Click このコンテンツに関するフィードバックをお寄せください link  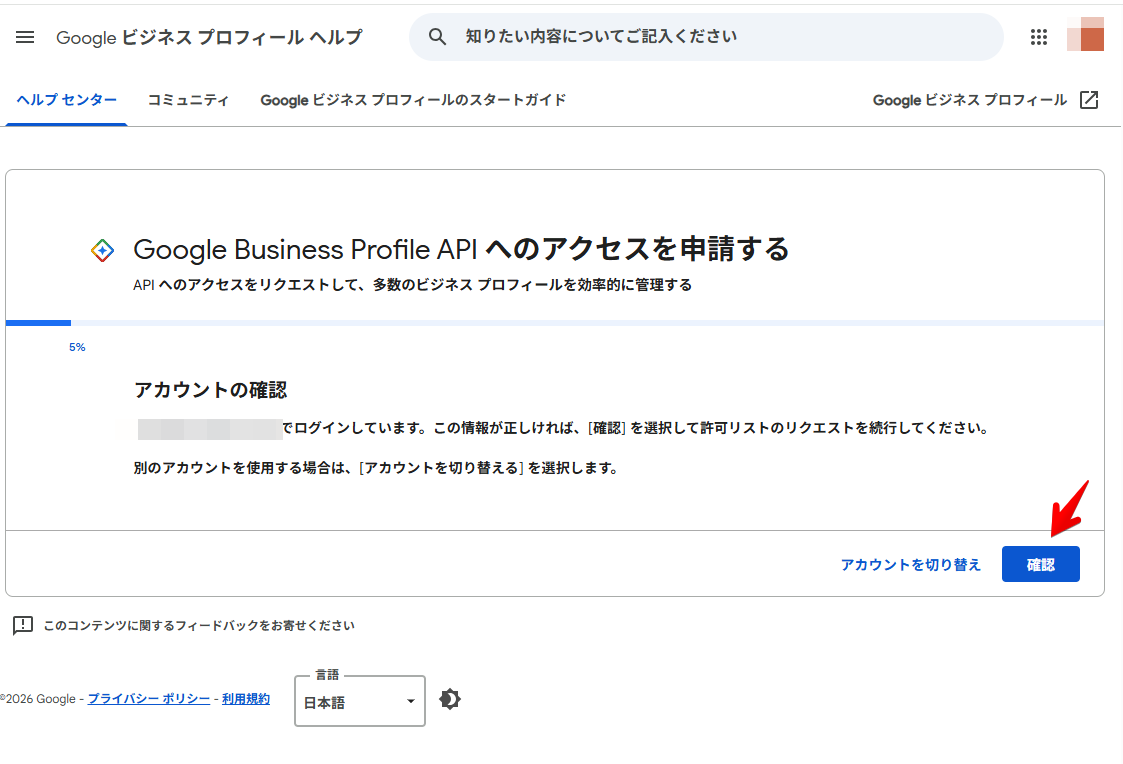pyautogui.click(x=199, y=625)
